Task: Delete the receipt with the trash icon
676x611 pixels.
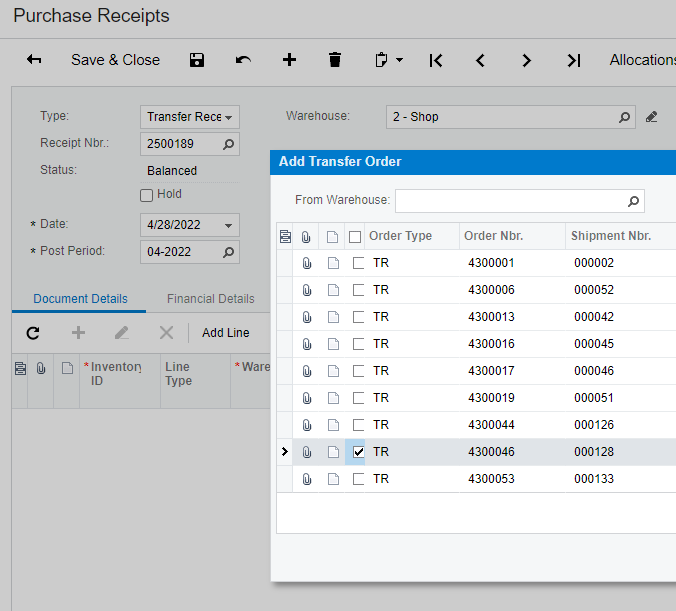Action: [335, 60]
